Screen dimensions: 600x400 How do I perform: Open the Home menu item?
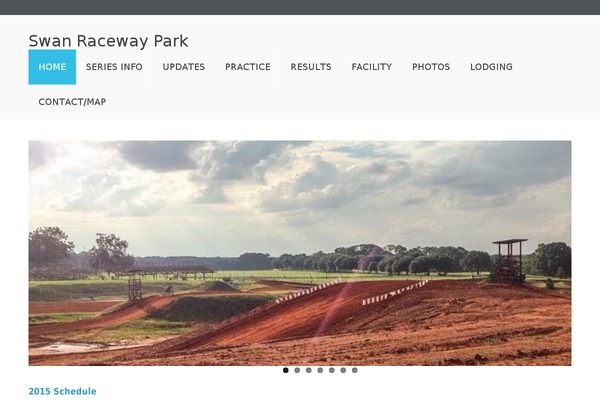tap(52, 67)
